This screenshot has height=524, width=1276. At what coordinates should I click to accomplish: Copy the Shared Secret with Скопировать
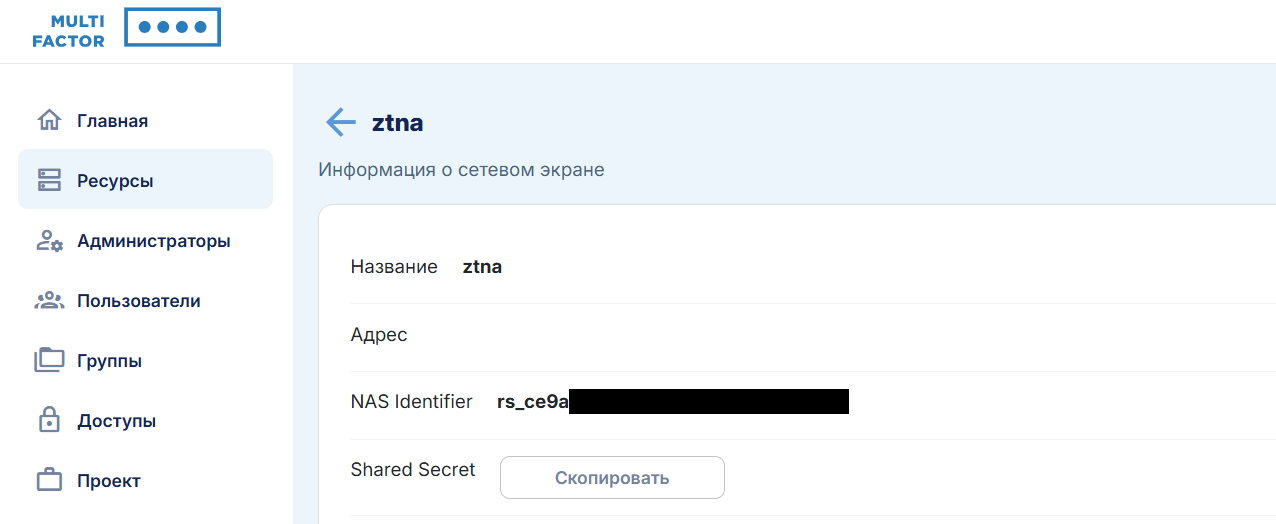tap(612, 478)
